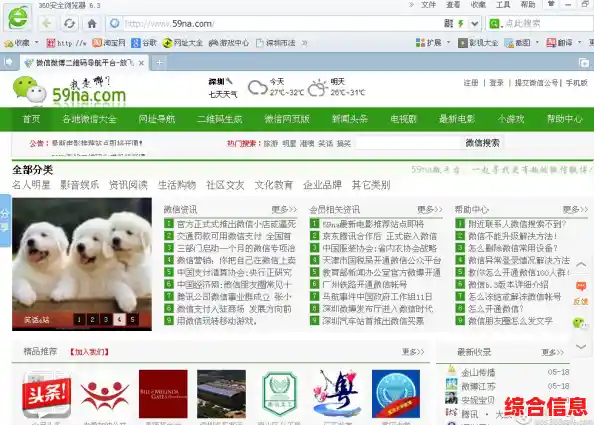Click the 登录 login link
This screenshot has height=425, width=594.
(x=496, y=83)
